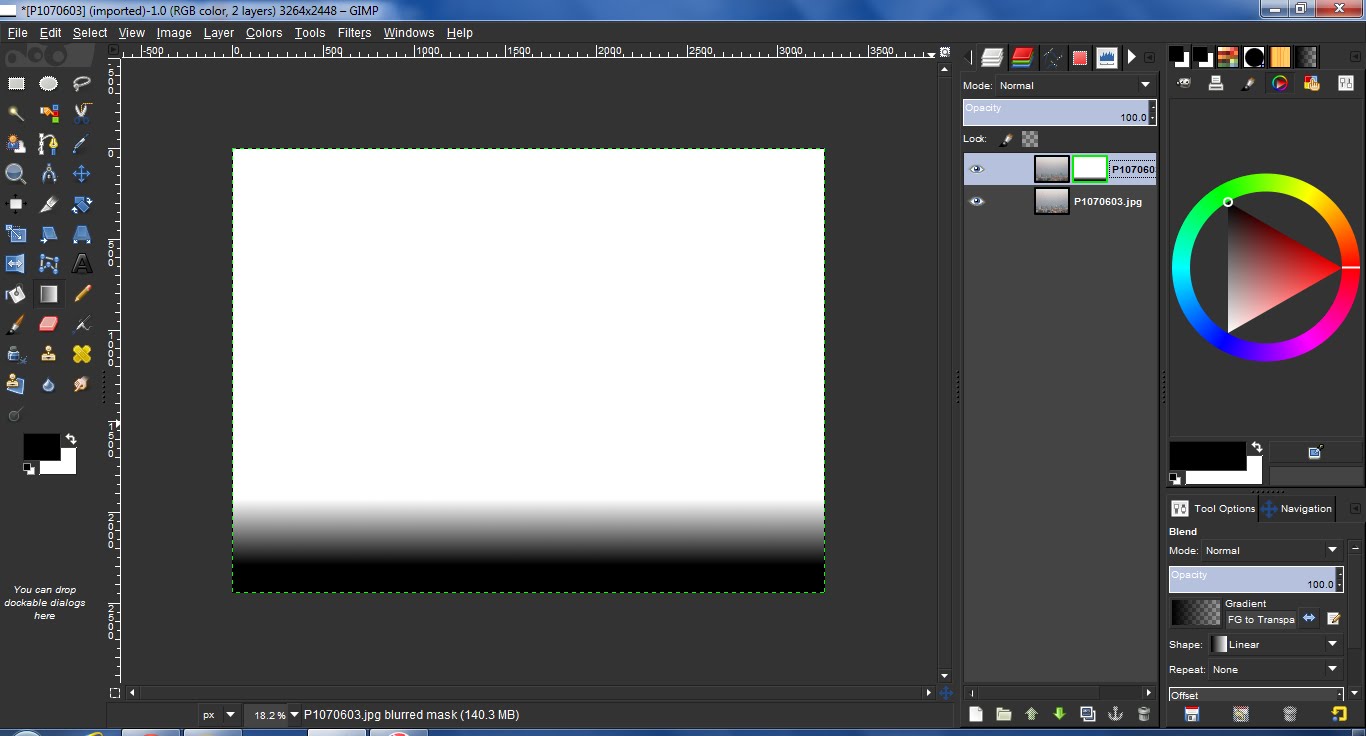Select the Clone stamp tool
Screen dimensions: 1366x736
[49, 354]
